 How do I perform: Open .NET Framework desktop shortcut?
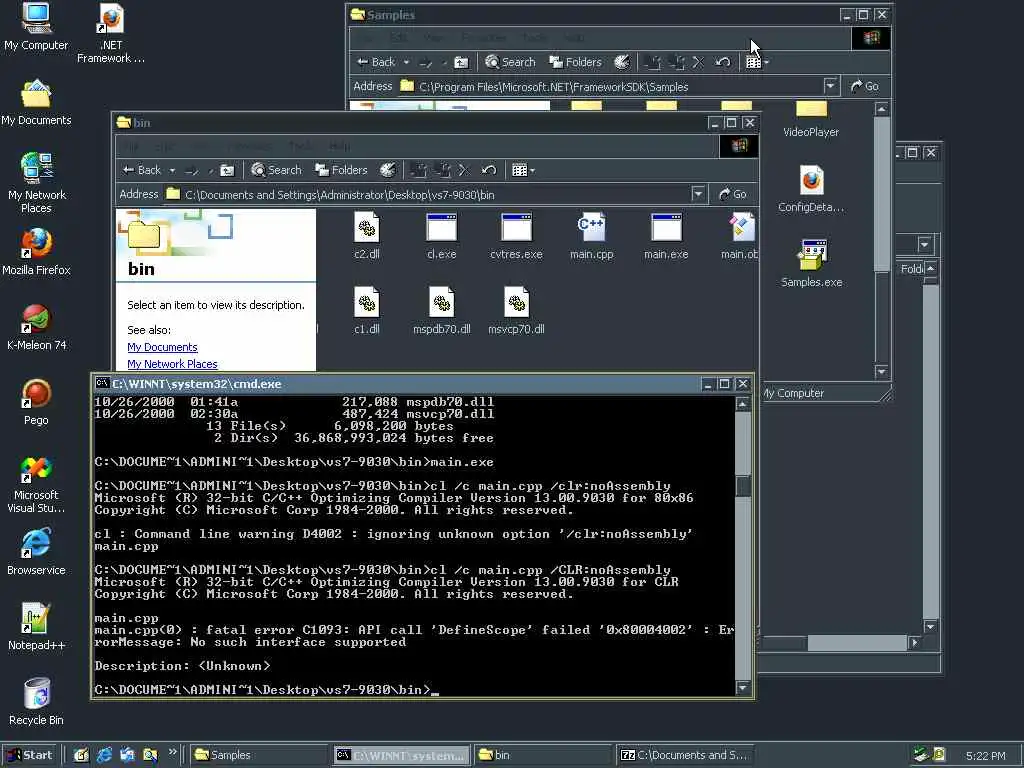111,33
